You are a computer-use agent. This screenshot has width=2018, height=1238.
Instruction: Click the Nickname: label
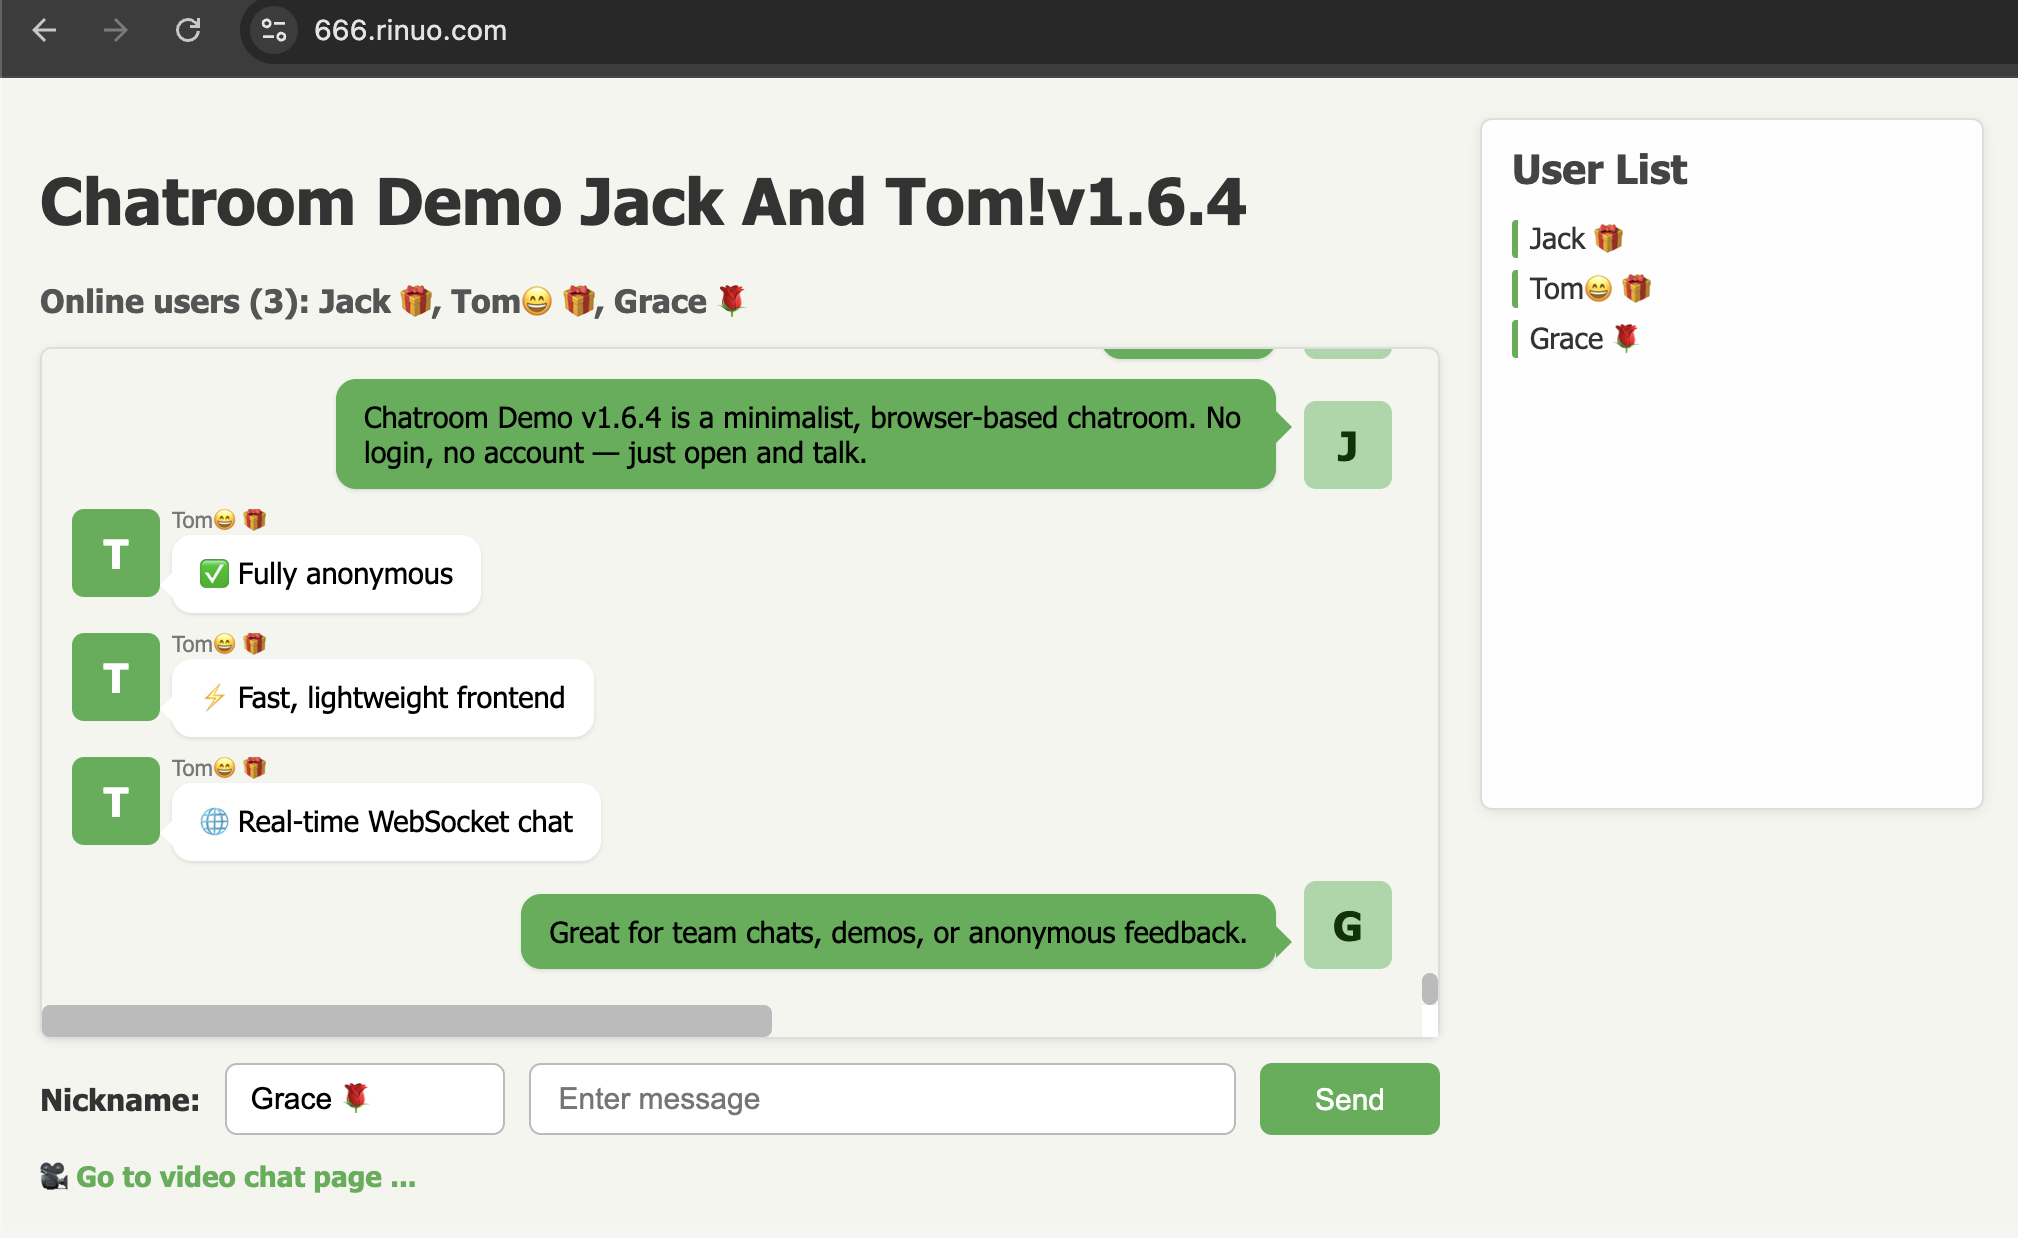click(120, 1100)
